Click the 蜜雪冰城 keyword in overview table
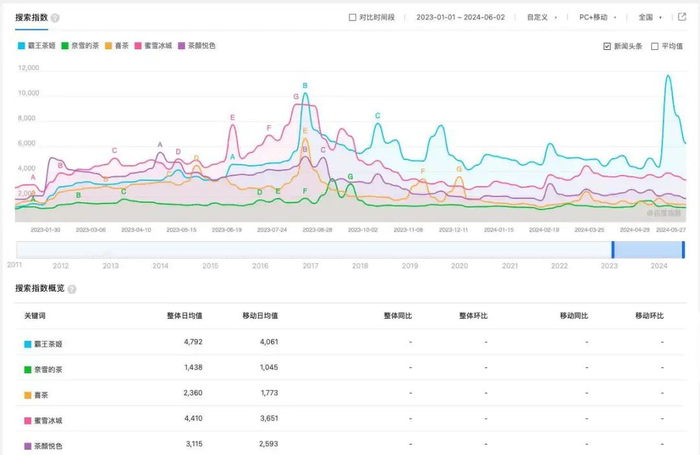The height and width of the screenshot is (455, 700). (48, 420)
